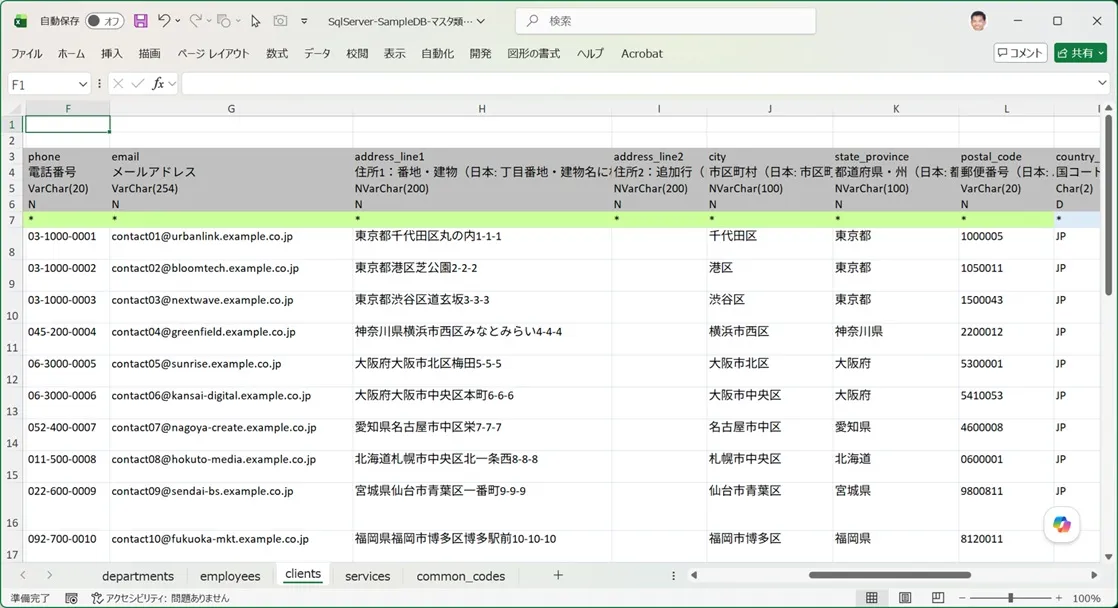Switch to the employees sheet tab
Screen dimensions: 1118x608
coord(230,576)
